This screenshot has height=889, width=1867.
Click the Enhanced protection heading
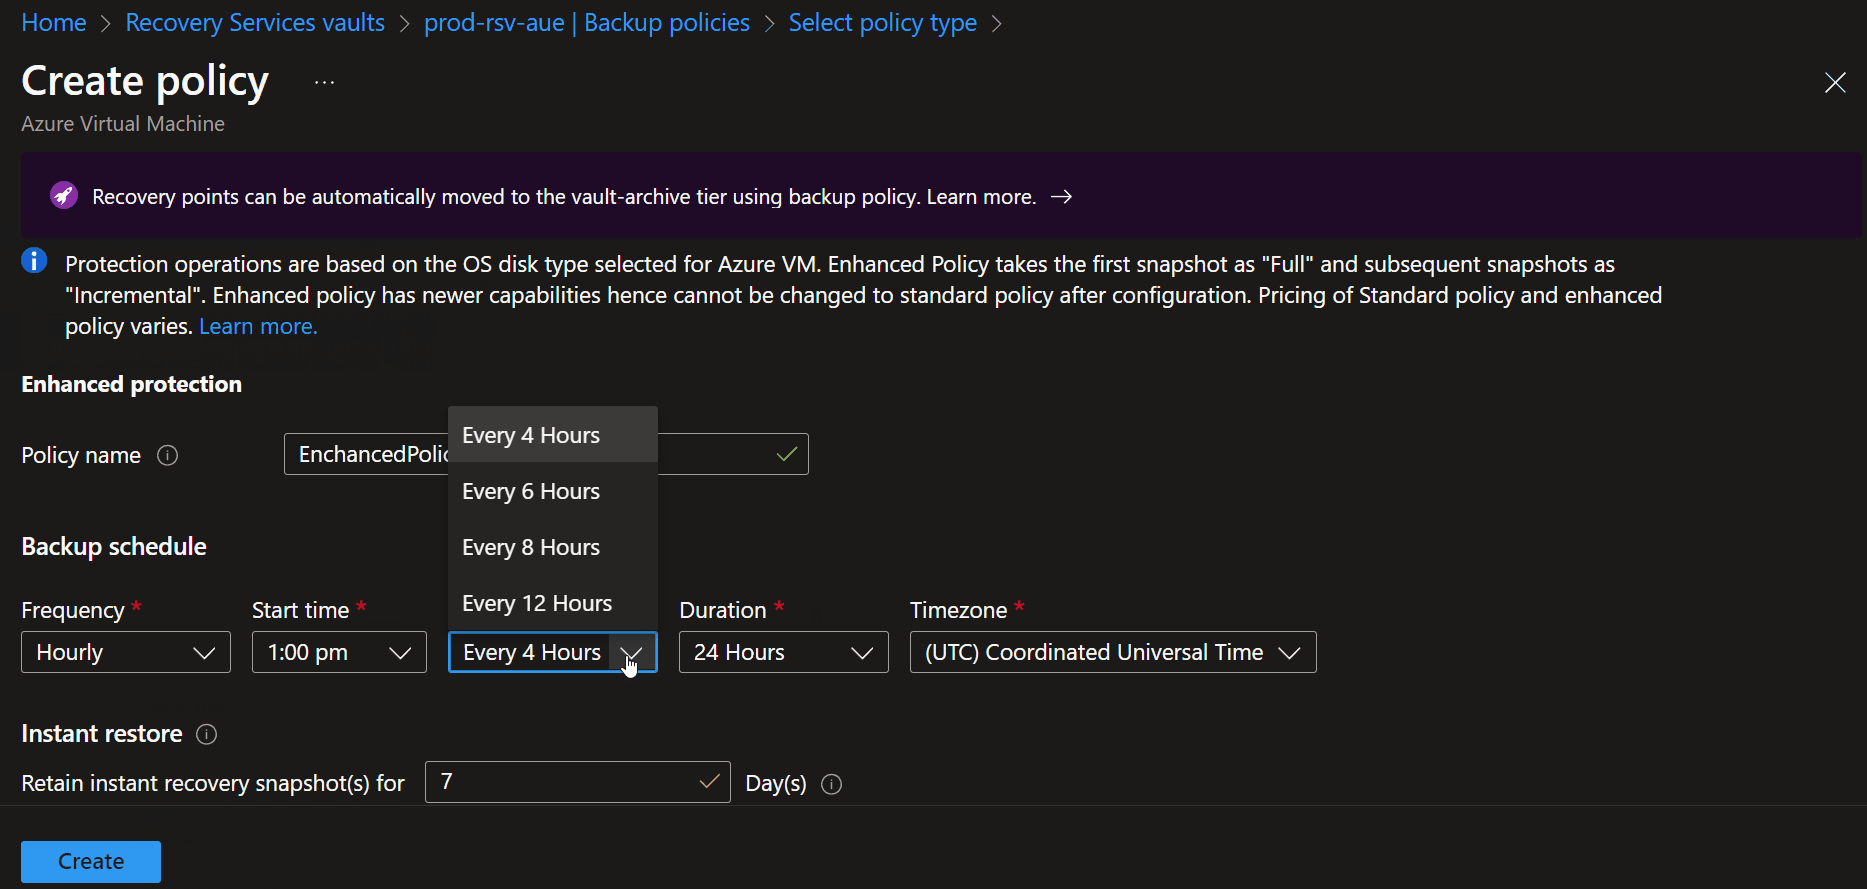pyautogui.click(x=131, y=384)
